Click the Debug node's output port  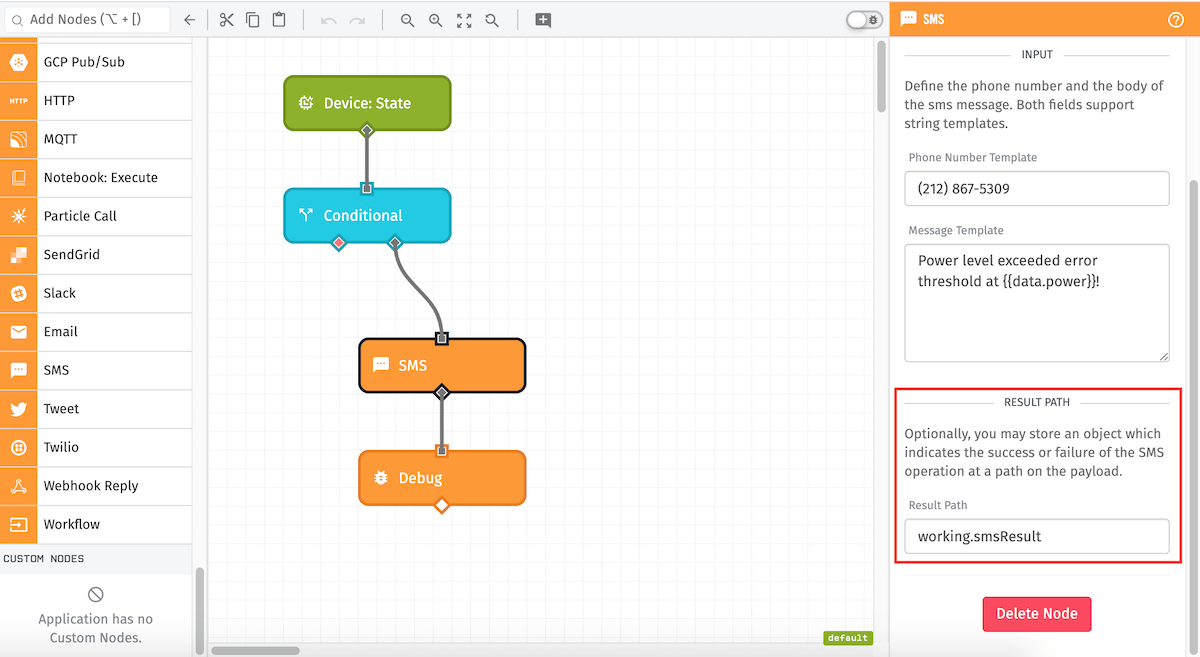click(442, 506)
